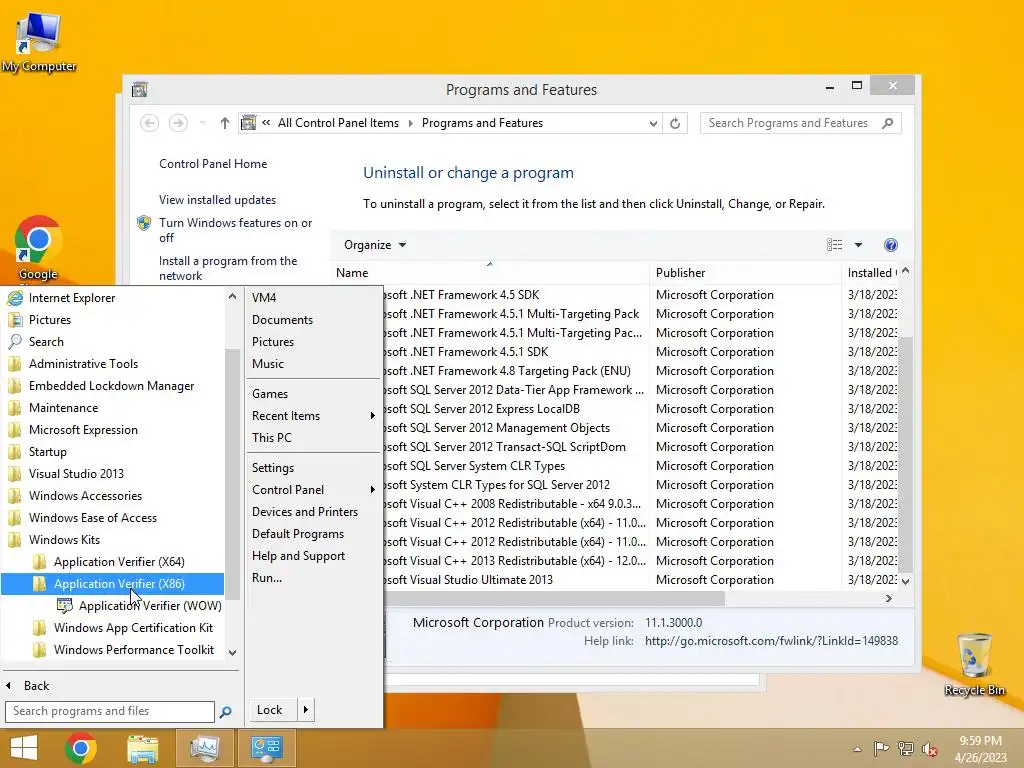Show hidden tray icons arrow
The height and width of the screenshot is (768, 1024).
pyautogui.click(x=857, y=749)
